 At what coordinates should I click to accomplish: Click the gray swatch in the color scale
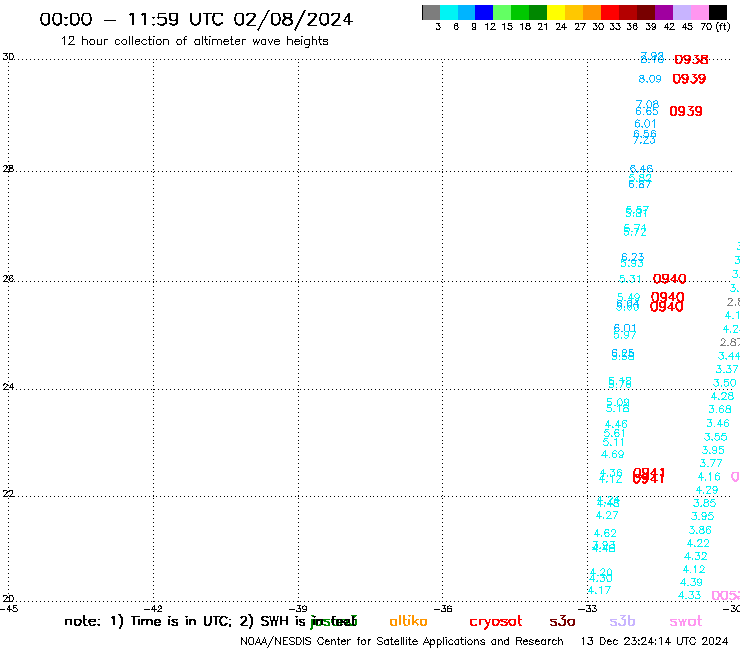[x=431, y=12]
